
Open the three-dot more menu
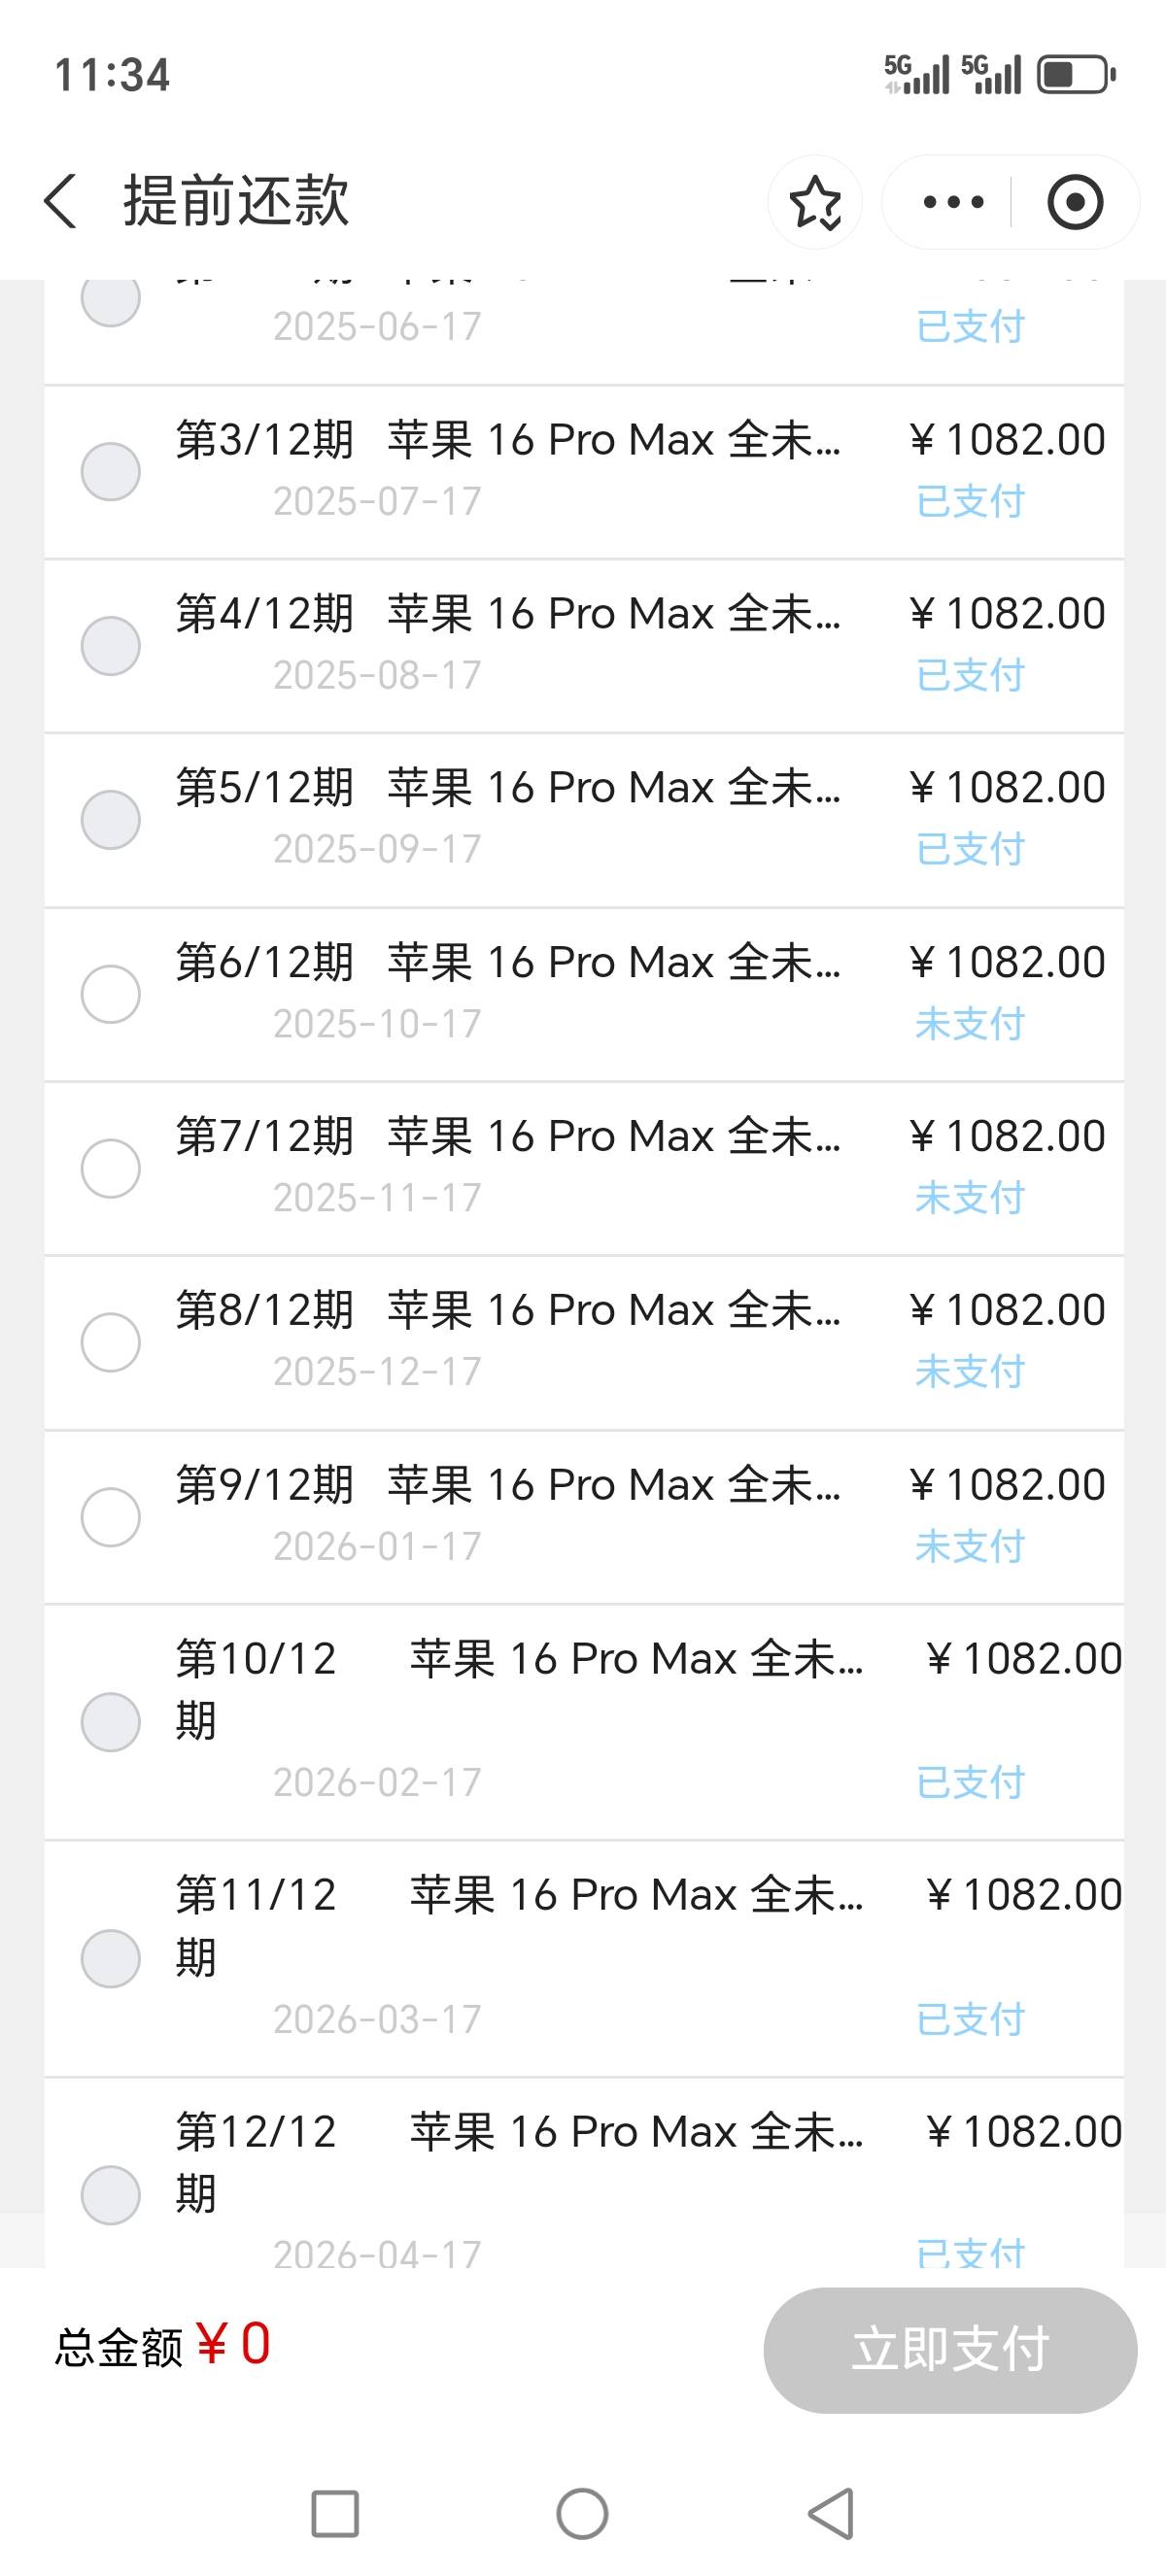tap(953, 202)
